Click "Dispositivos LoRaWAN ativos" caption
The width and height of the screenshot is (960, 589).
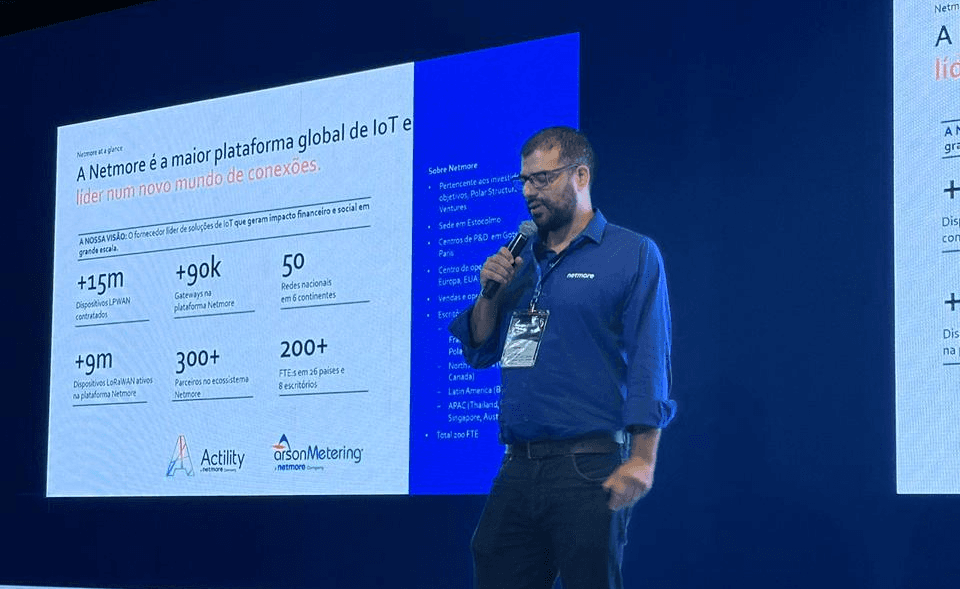(x=113, y=388)
